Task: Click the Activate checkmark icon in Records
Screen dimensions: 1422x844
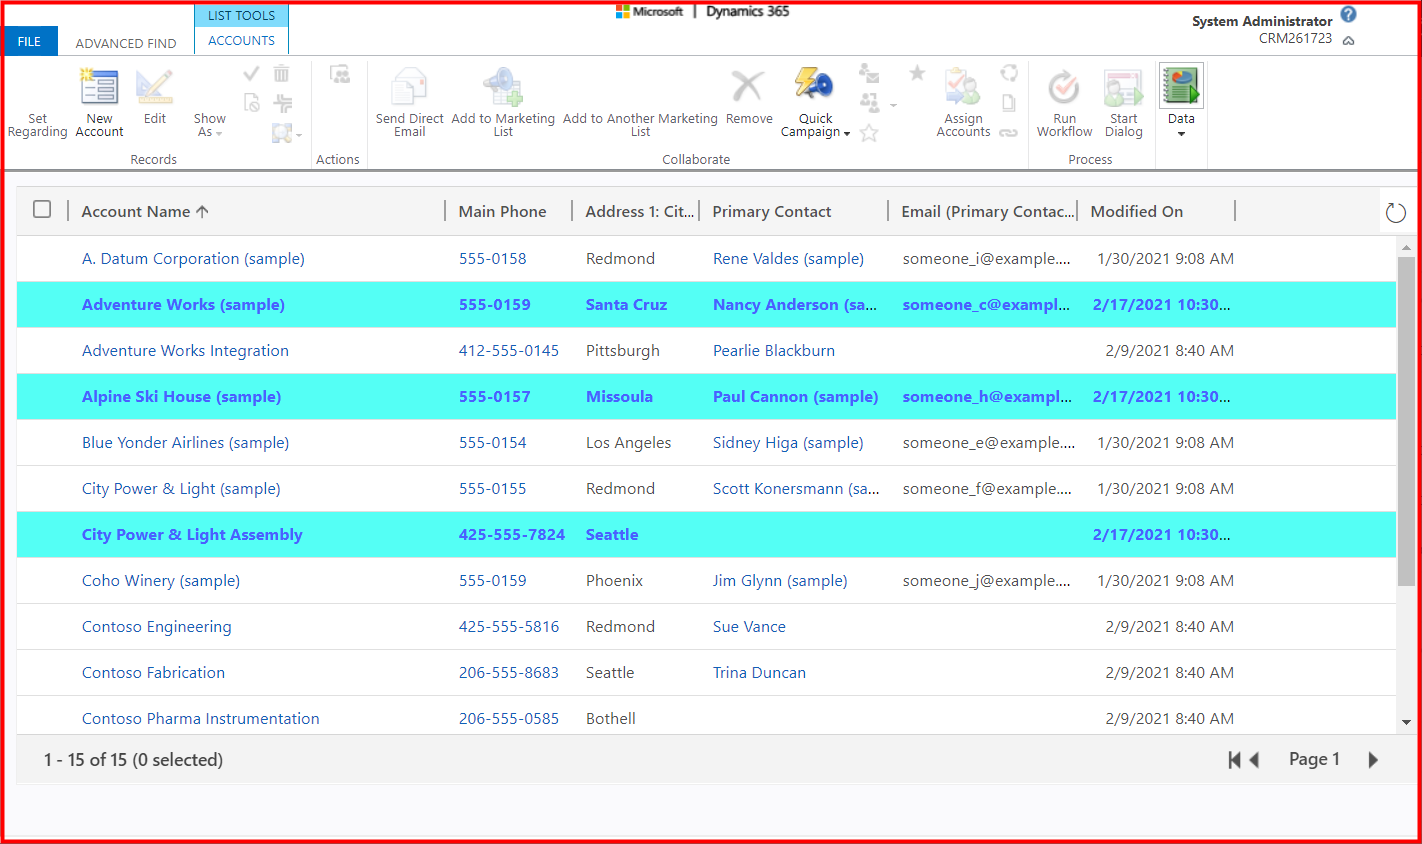Action: pyautogui.click(x=251, y=74)
